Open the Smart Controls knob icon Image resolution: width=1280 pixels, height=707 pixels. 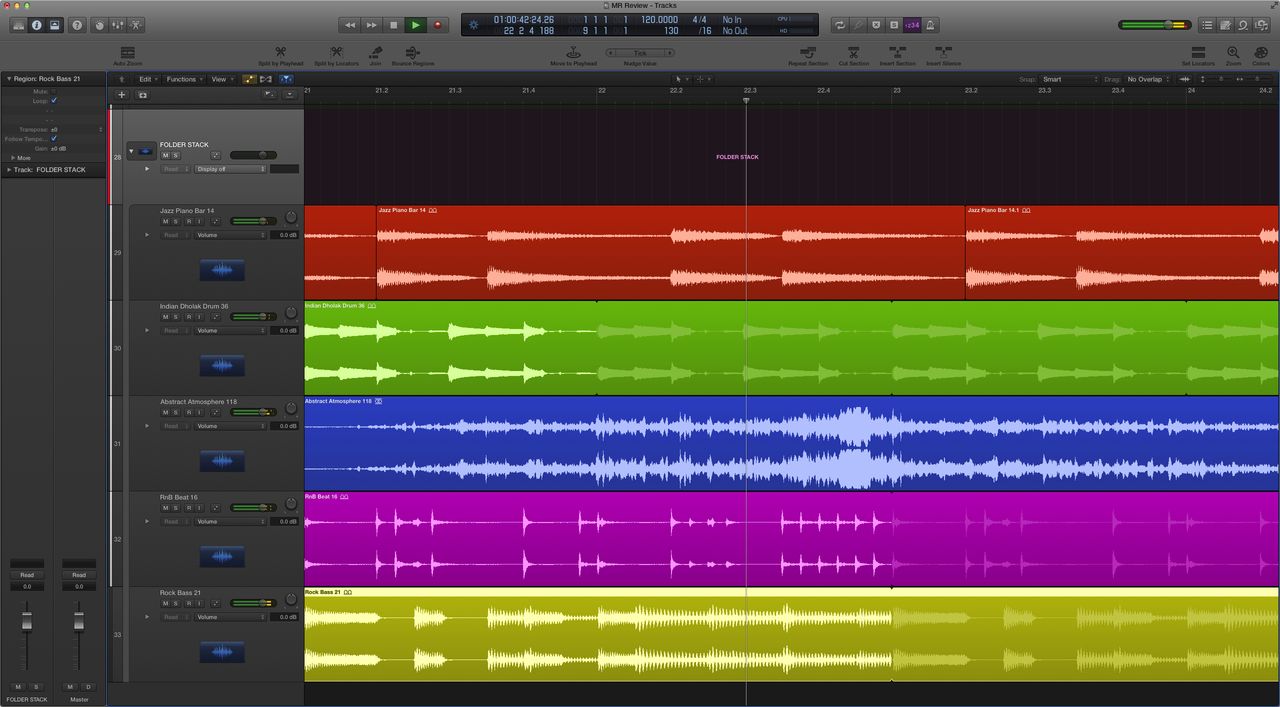[101, 24]
